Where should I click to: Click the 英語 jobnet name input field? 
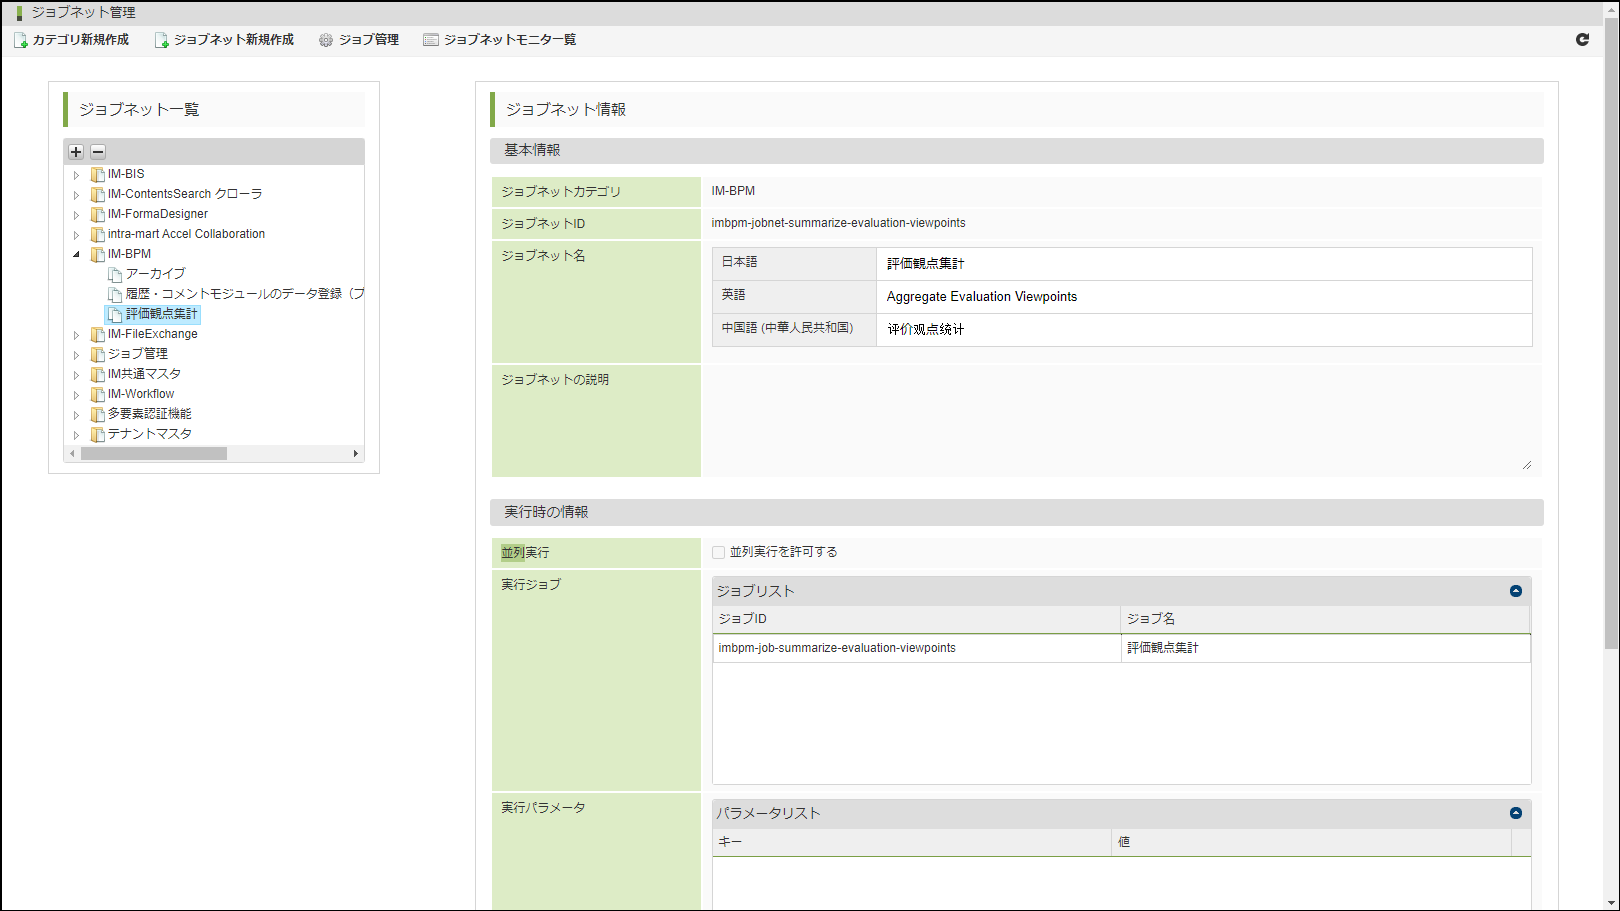click(x=1203, y=297)
